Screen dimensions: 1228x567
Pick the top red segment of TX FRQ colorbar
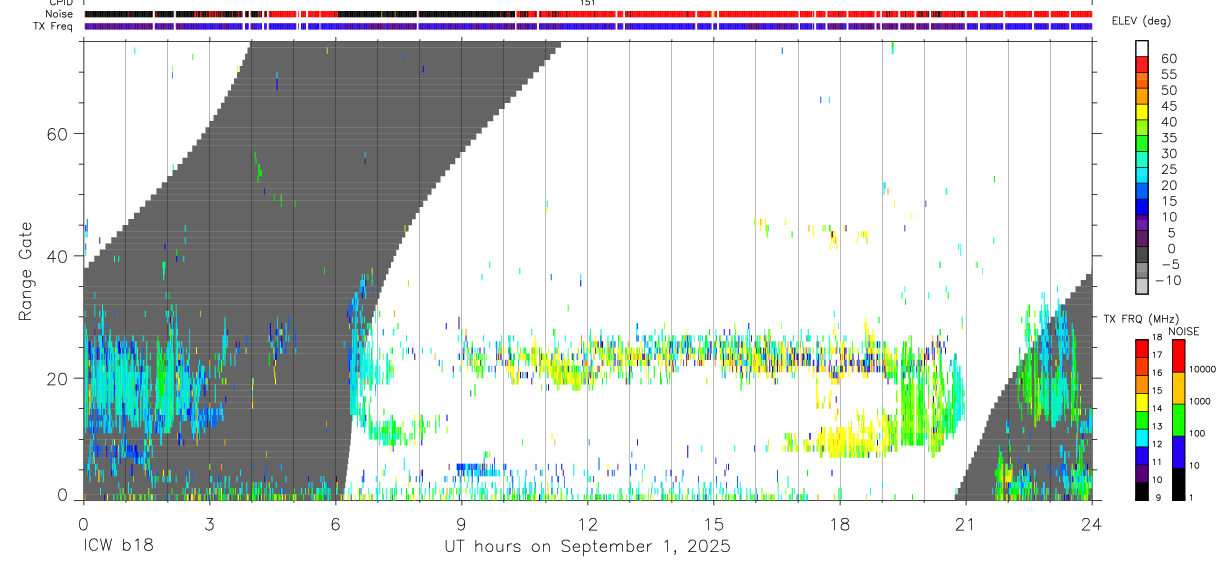tap(1140, 347)
